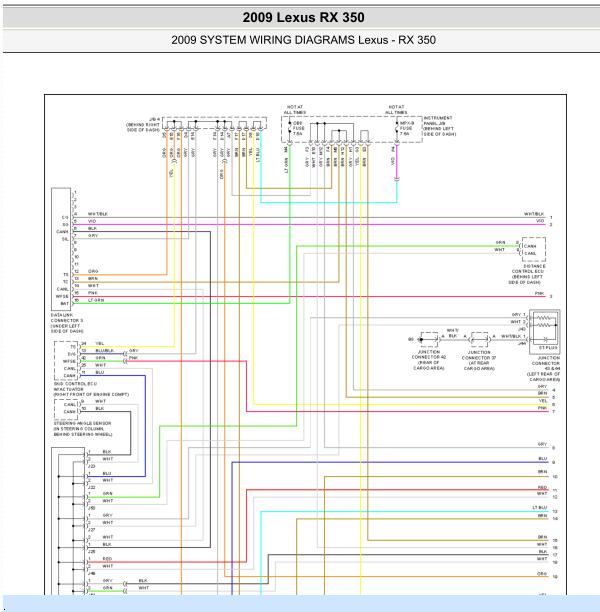Click the "CANH" pin inside the distance control ECU box
The image size is (600, 612).
pos(530,246)
